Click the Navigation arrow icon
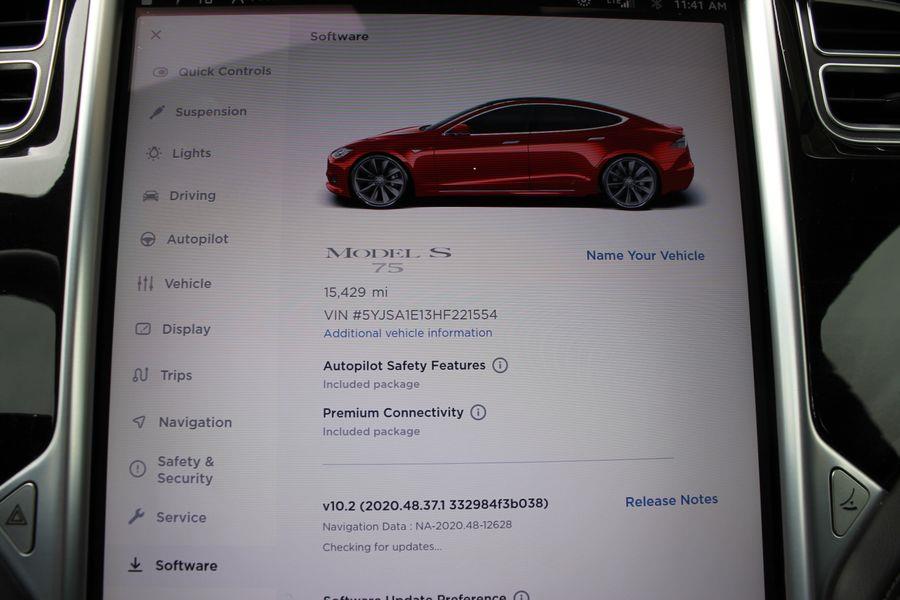The width and height of the screenshot is (900, 600). 139,422
